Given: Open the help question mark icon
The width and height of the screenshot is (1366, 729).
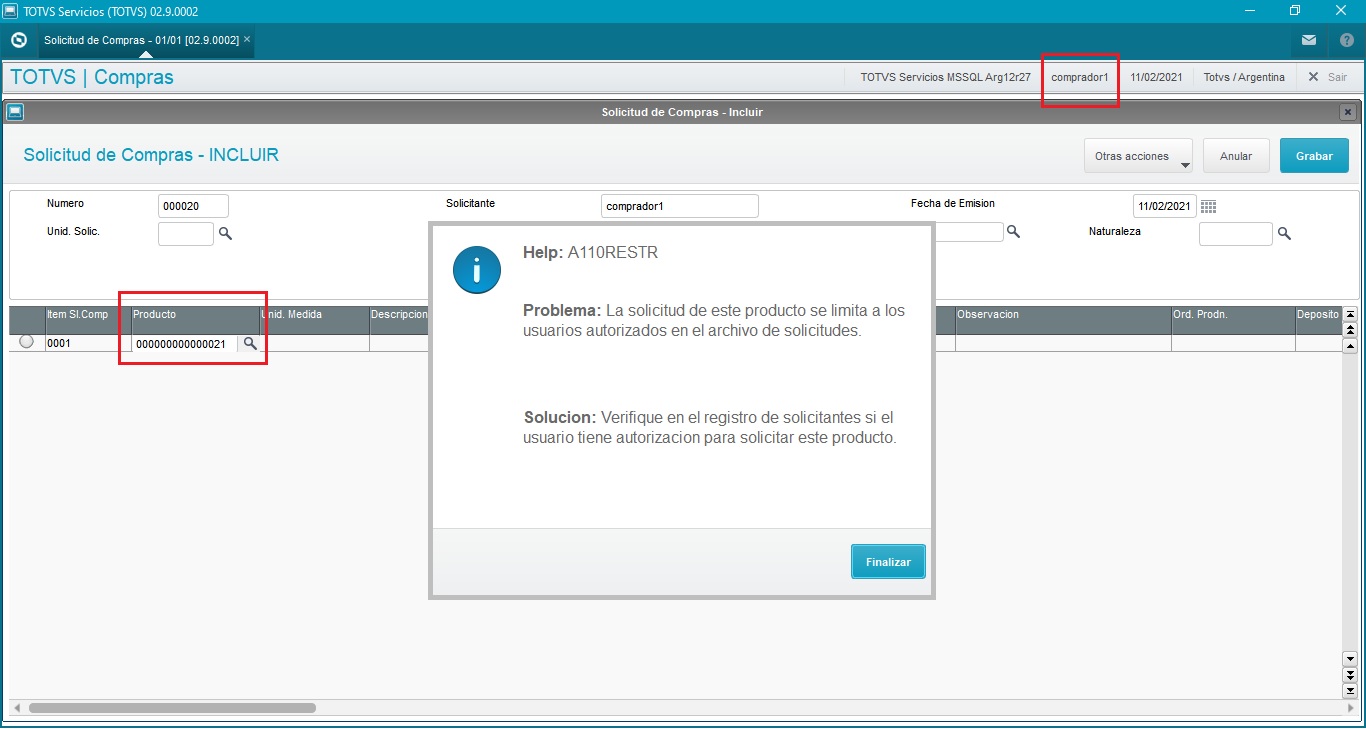Looking at the screenshot, I should pos(1346,41).
